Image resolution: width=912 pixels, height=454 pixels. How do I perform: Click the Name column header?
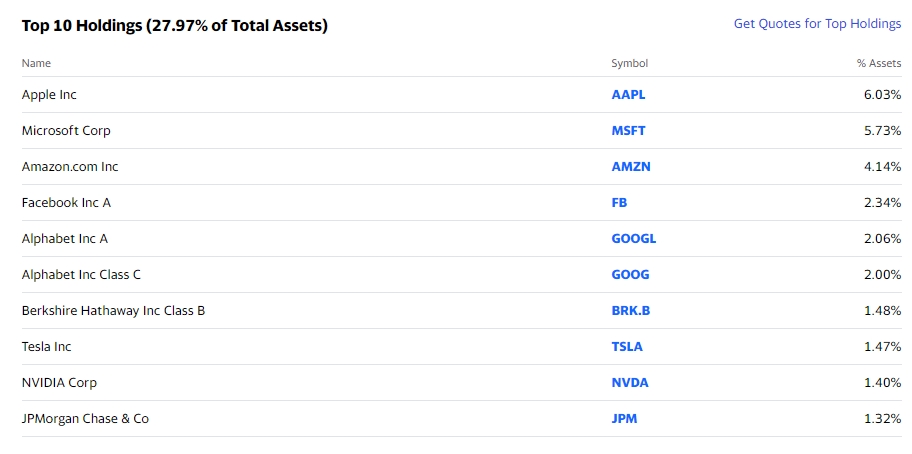pyautogui.click(x=36, y=63)
